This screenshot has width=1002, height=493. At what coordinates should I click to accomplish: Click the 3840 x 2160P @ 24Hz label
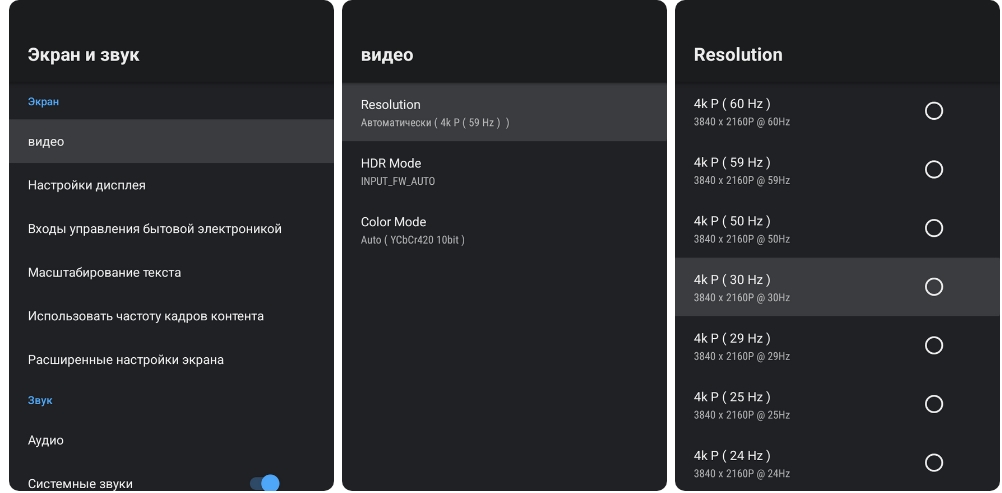[741, 473]
